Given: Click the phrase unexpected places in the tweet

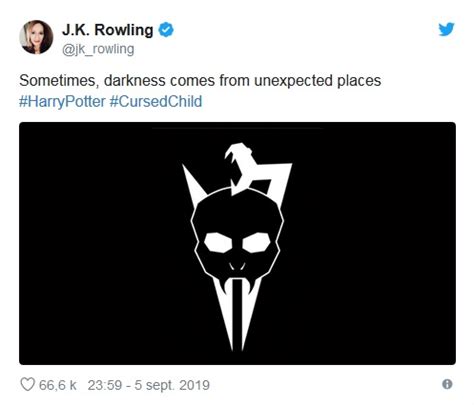Looking at the screenshot, I should (x=317, y=81).
